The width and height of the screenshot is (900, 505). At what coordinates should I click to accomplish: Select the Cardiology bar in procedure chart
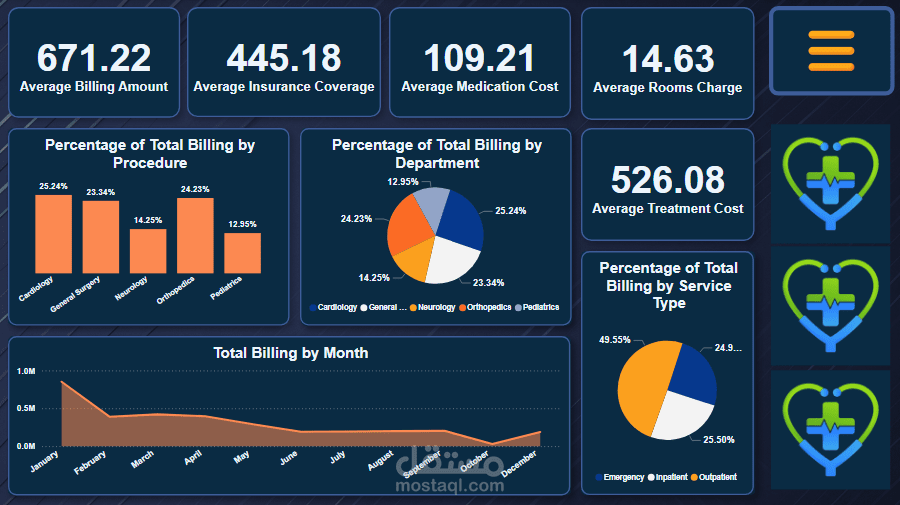pyautogui.click(x=53, y=234)
